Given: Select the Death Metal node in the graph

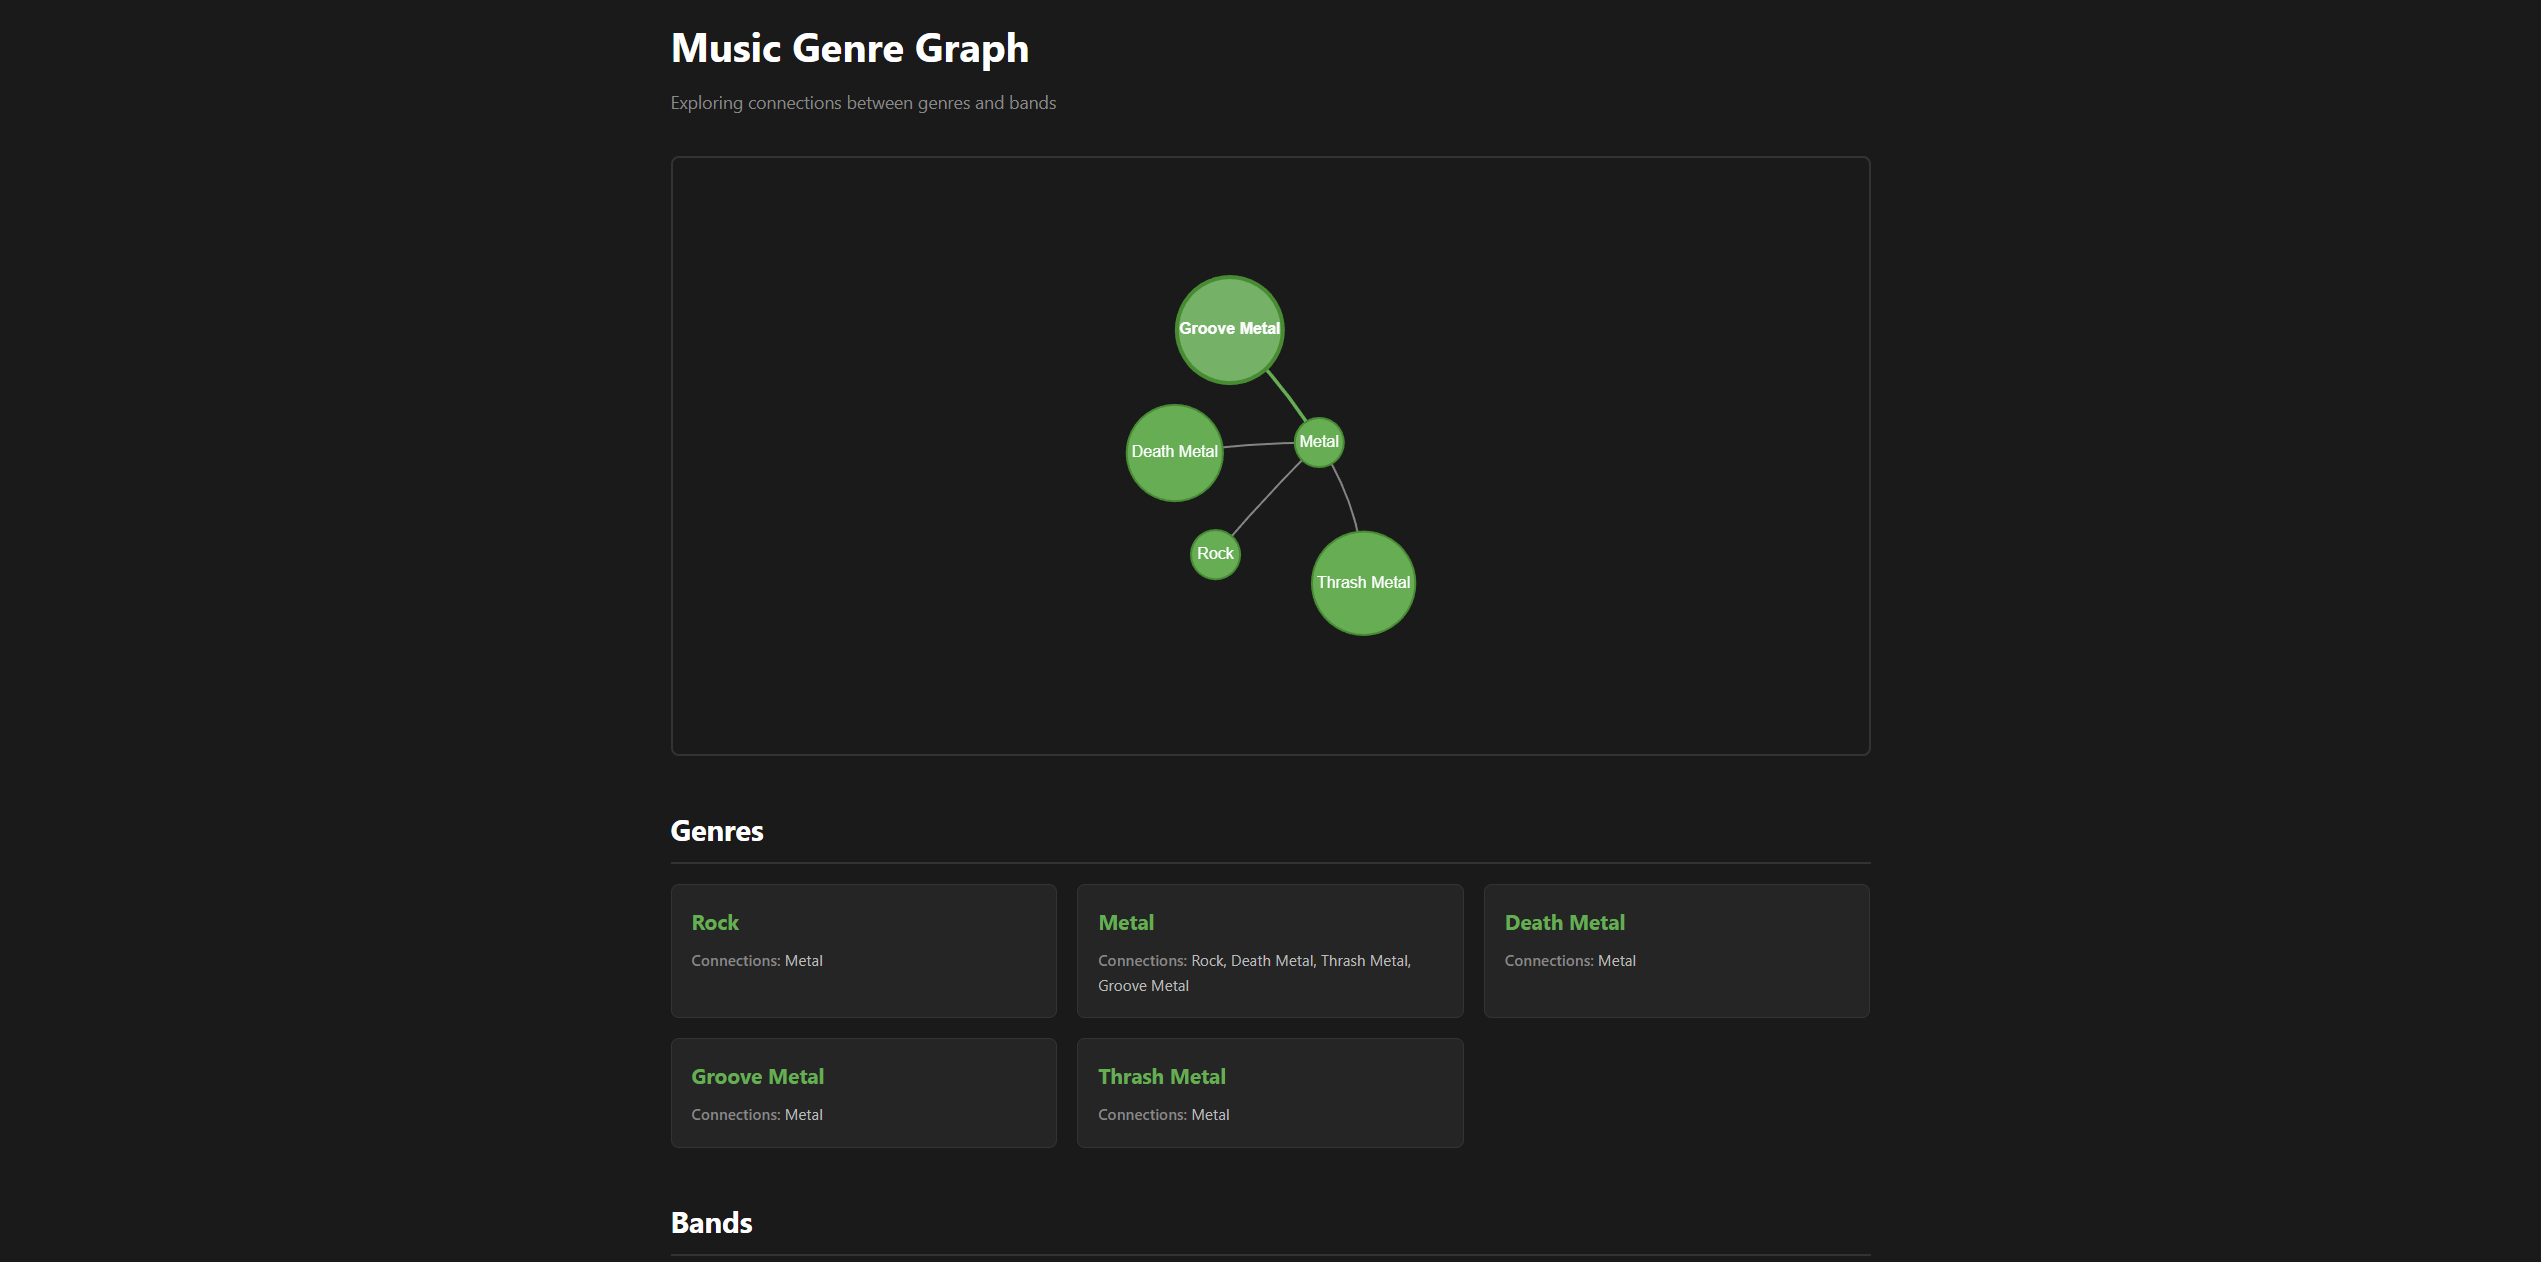Looking at the screenshot, I should [x=1174, y=452].
